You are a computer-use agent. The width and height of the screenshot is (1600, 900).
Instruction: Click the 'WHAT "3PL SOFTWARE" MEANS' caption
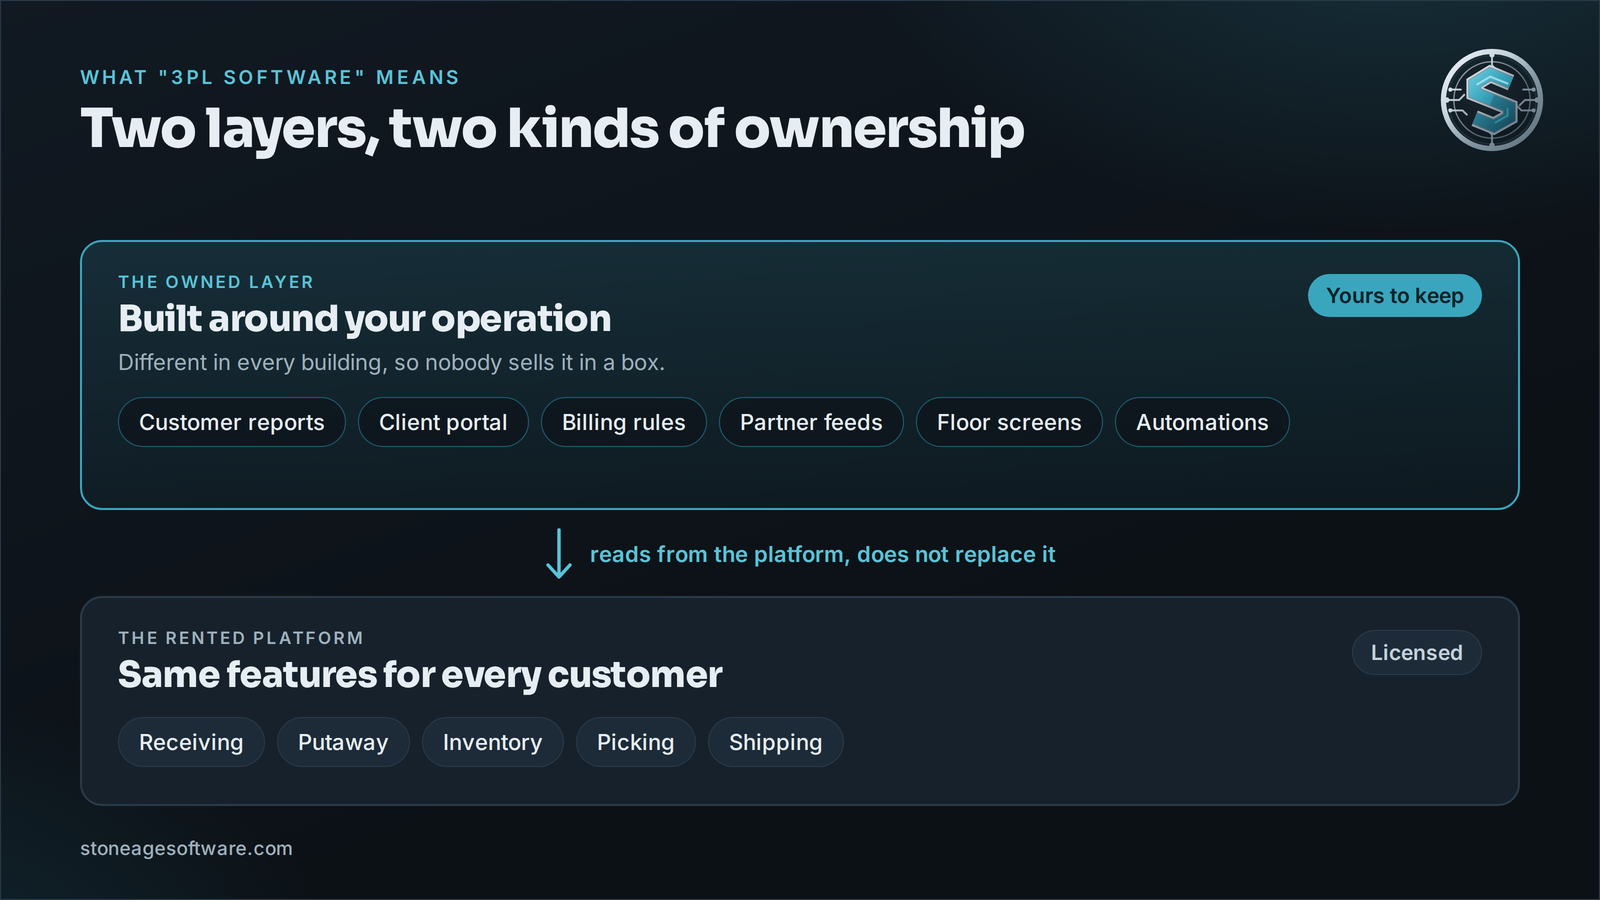coord(270,77)
